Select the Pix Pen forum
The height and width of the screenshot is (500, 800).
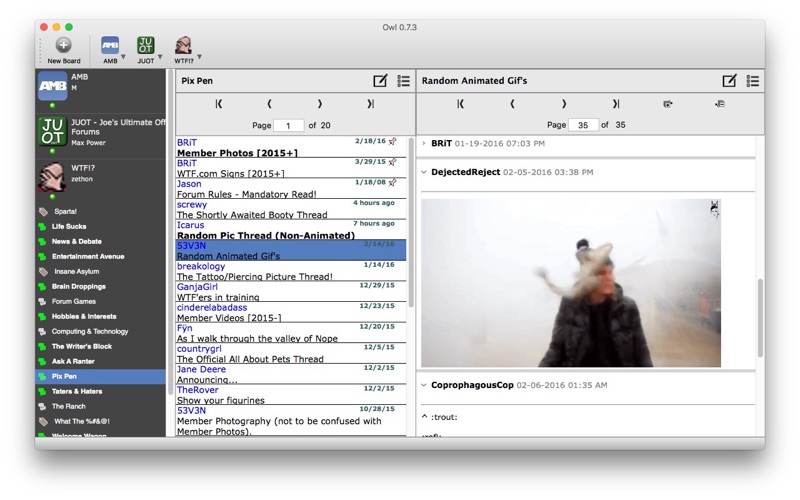point(101,377)
